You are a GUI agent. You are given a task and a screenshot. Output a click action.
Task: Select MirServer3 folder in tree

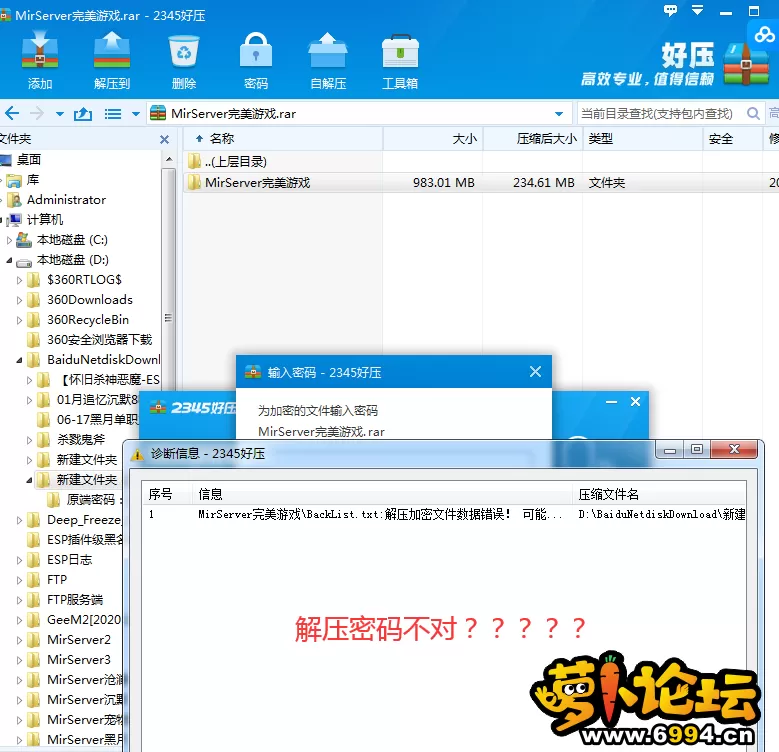click(79, 660)
